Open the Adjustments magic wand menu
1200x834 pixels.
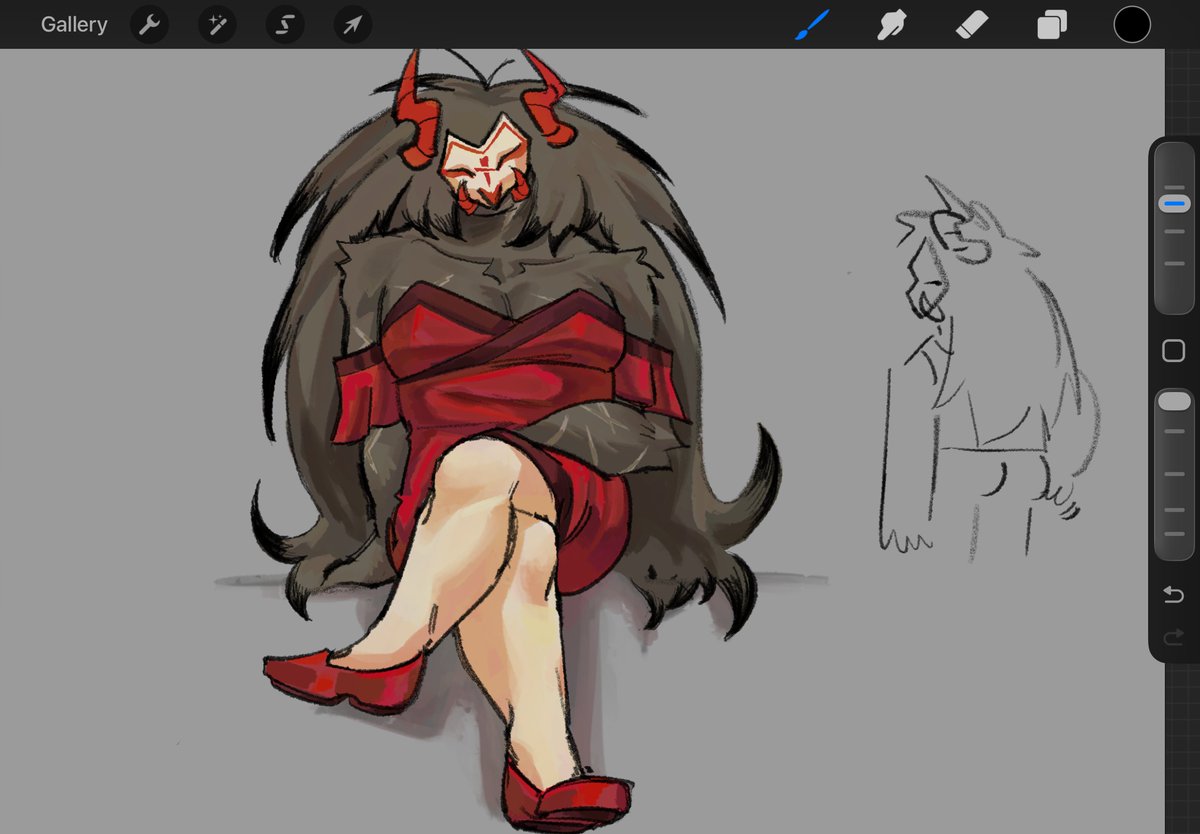point(217,25)
